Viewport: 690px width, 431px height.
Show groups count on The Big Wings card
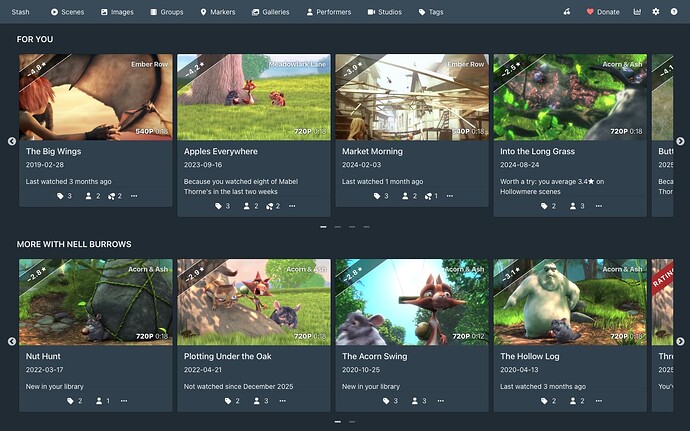tap(114, 196)
